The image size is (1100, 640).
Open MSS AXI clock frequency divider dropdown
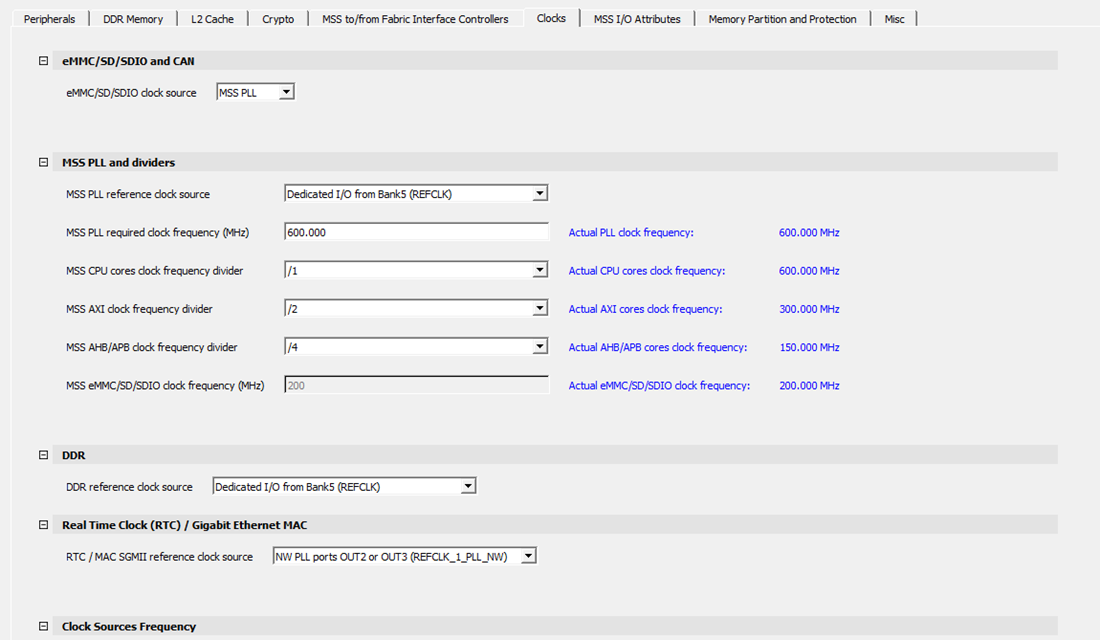tap(416, 309)
